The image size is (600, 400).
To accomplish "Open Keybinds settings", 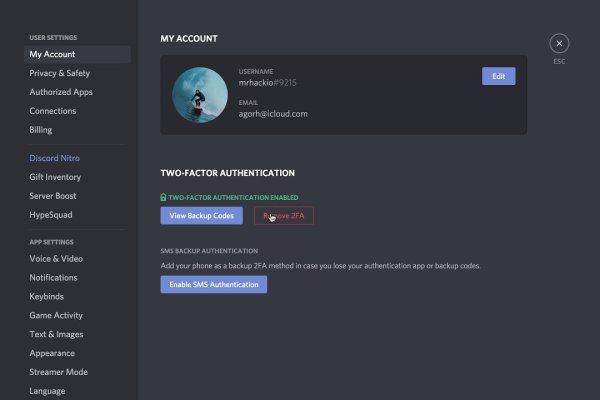I will pyautogui.click(x=46, y=297).
